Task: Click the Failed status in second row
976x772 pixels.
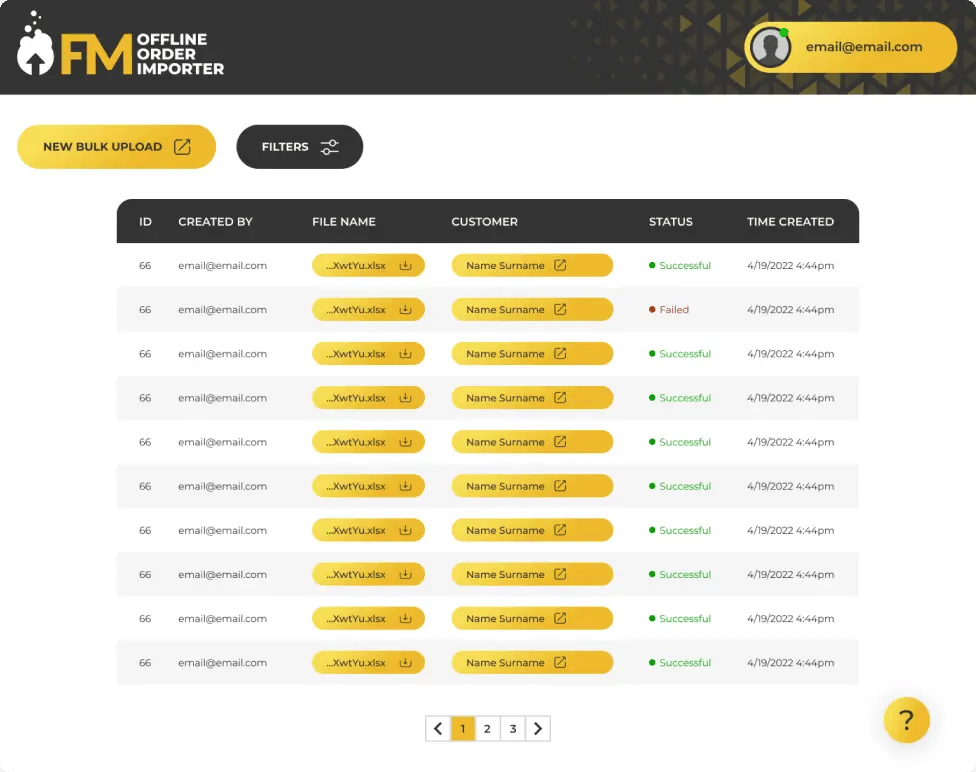Action: click(x=673, y=310)
